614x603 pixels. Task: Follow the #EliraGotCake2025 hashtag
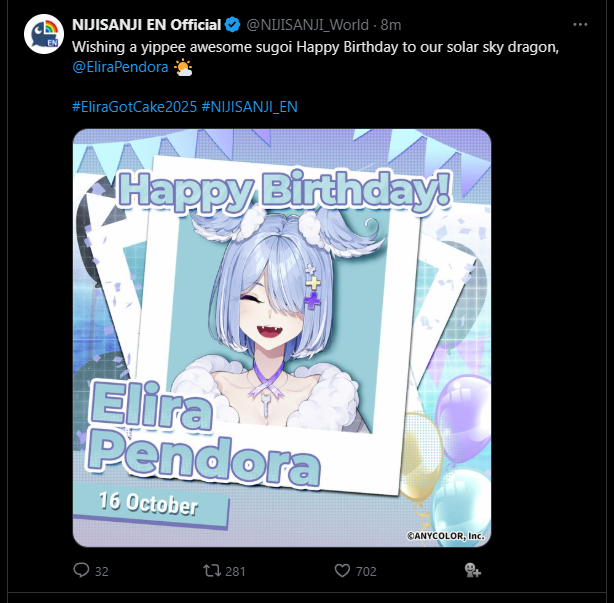pyautogui.click(x=135, y=107)
